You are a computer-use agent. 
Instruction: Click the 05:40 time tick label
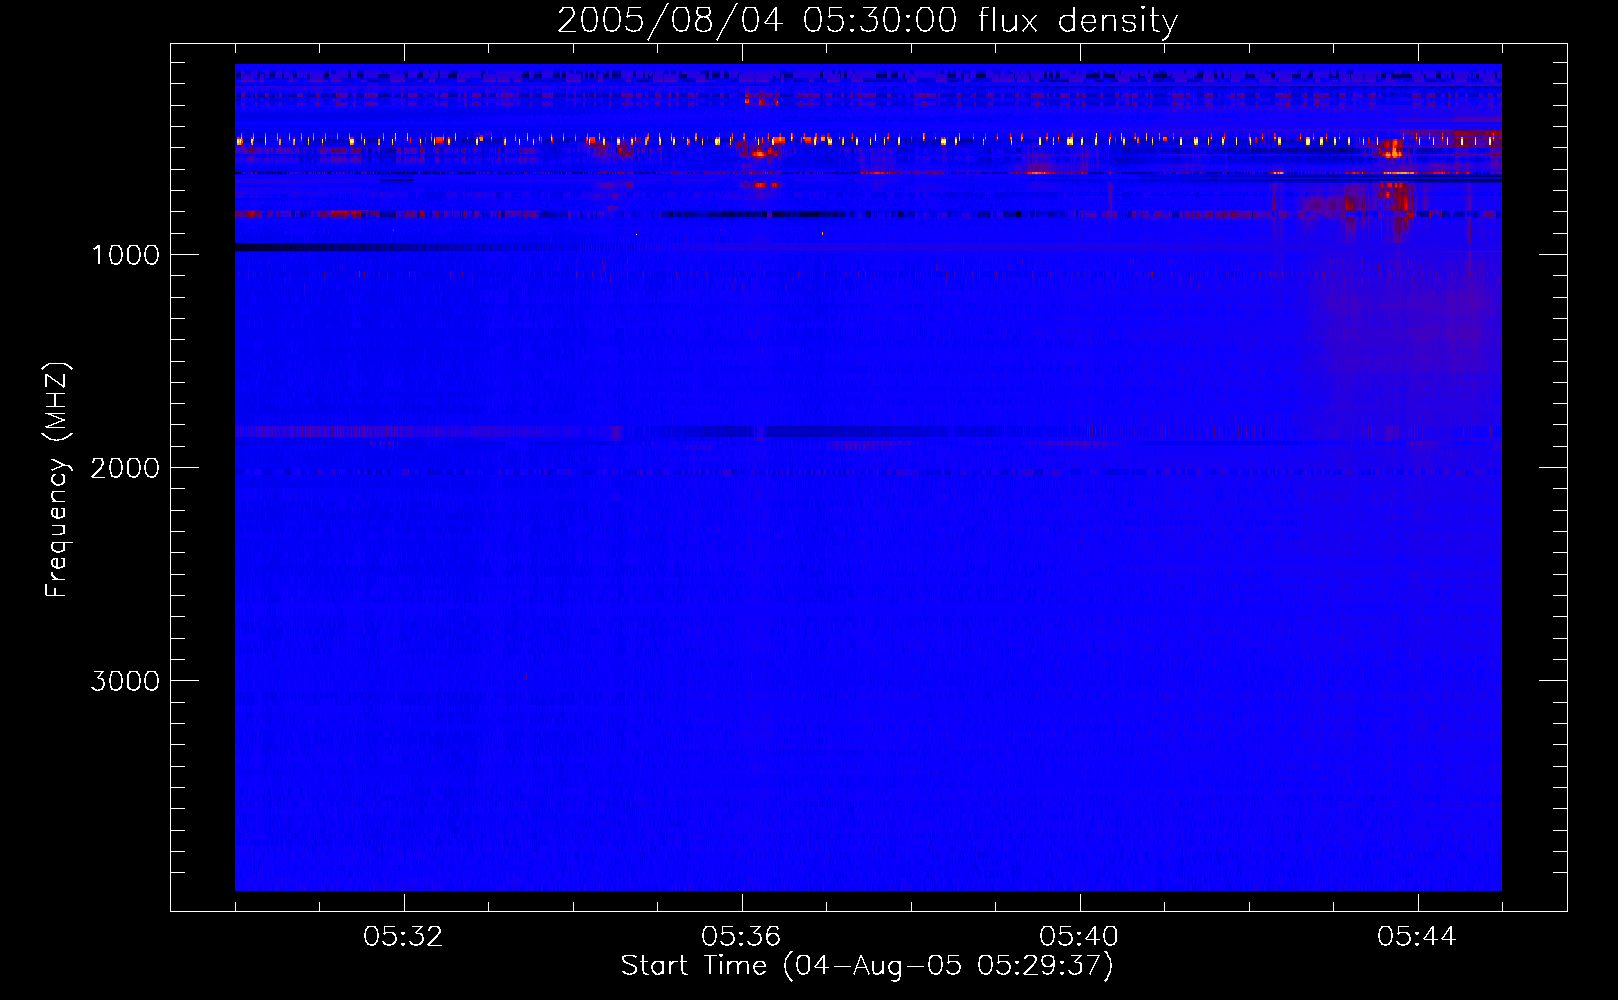point(1079,937)
